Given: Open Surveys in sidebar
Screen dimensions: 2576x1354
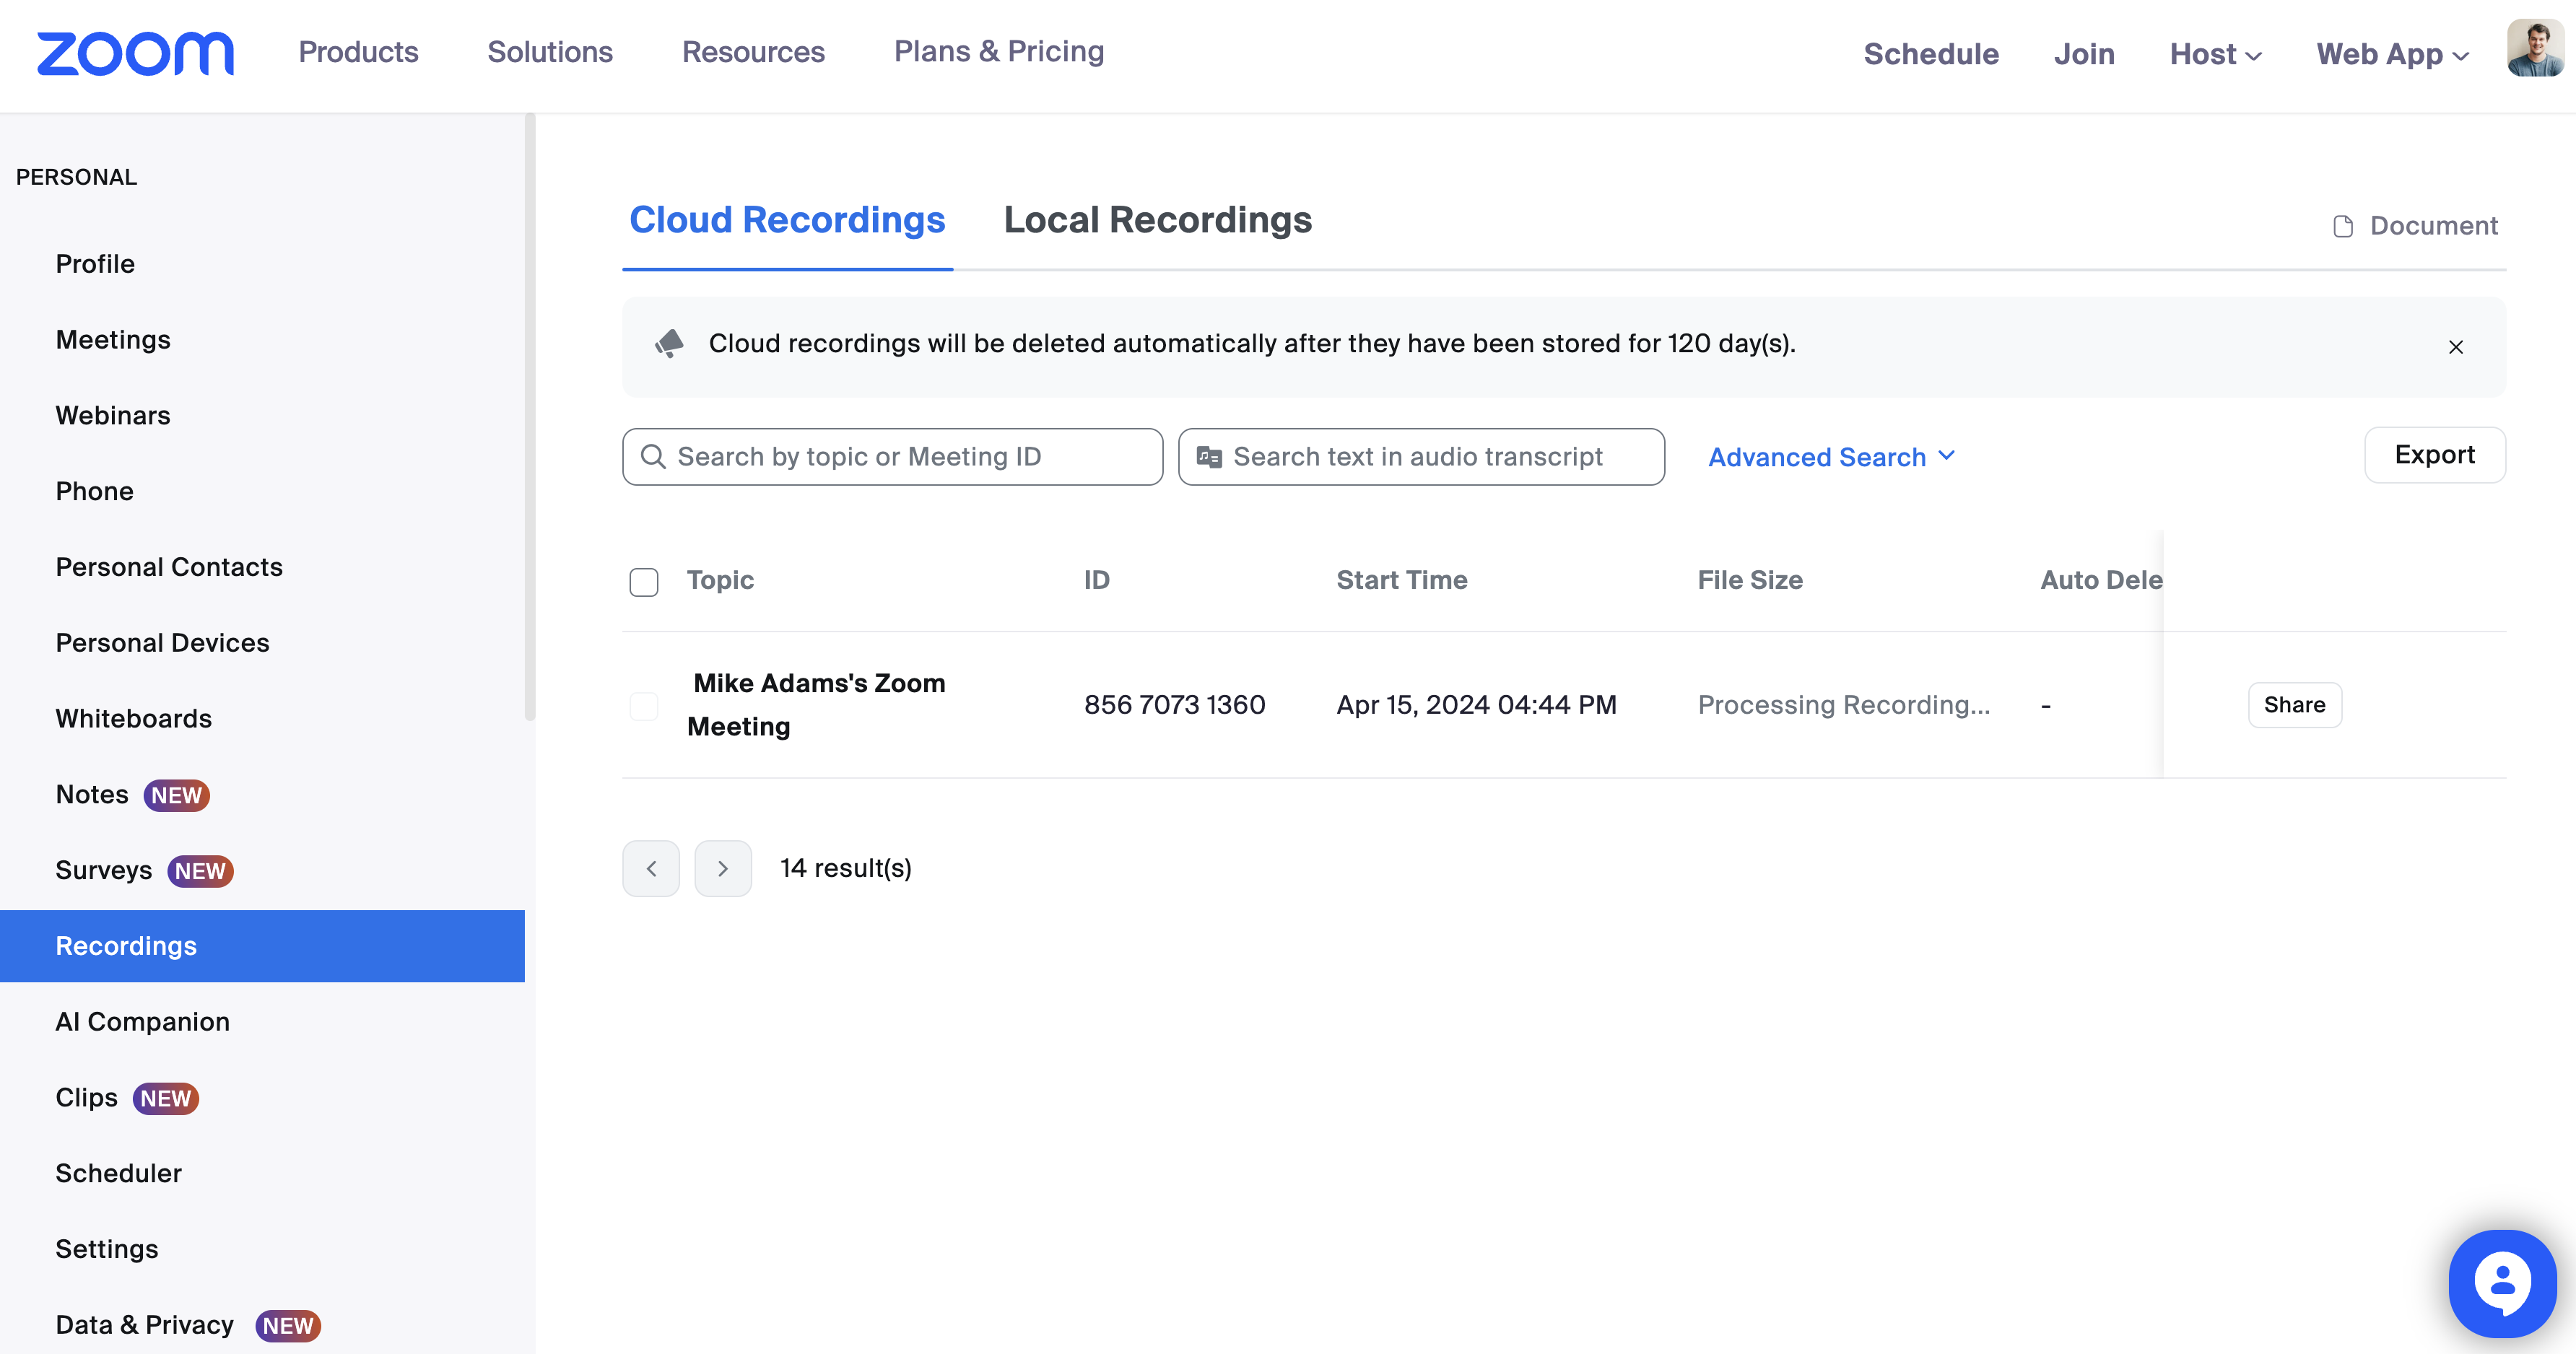Looking at the screenshot, I should (x=104, y=871).
